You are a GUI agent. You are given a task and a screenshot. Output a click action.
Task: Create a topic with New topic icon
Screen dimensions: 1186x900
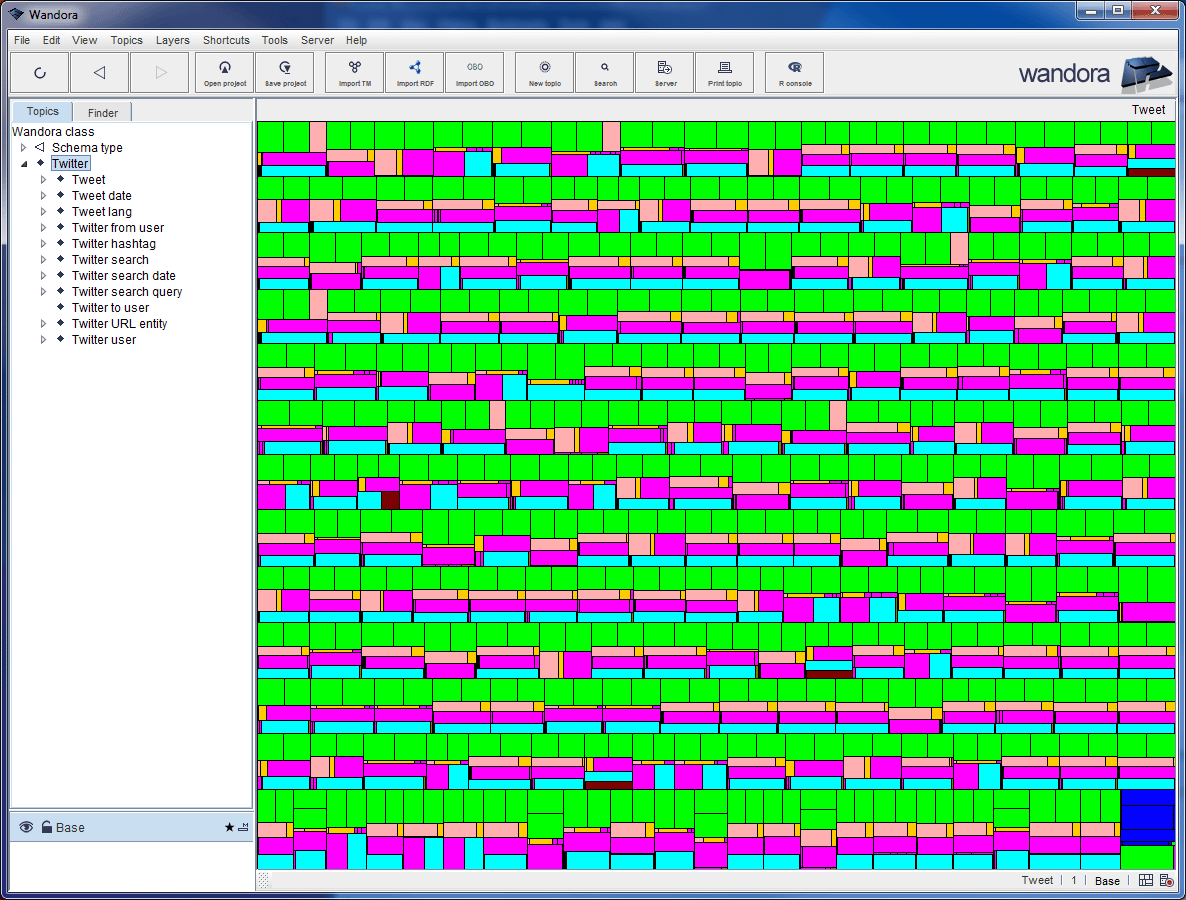[543, 71]
